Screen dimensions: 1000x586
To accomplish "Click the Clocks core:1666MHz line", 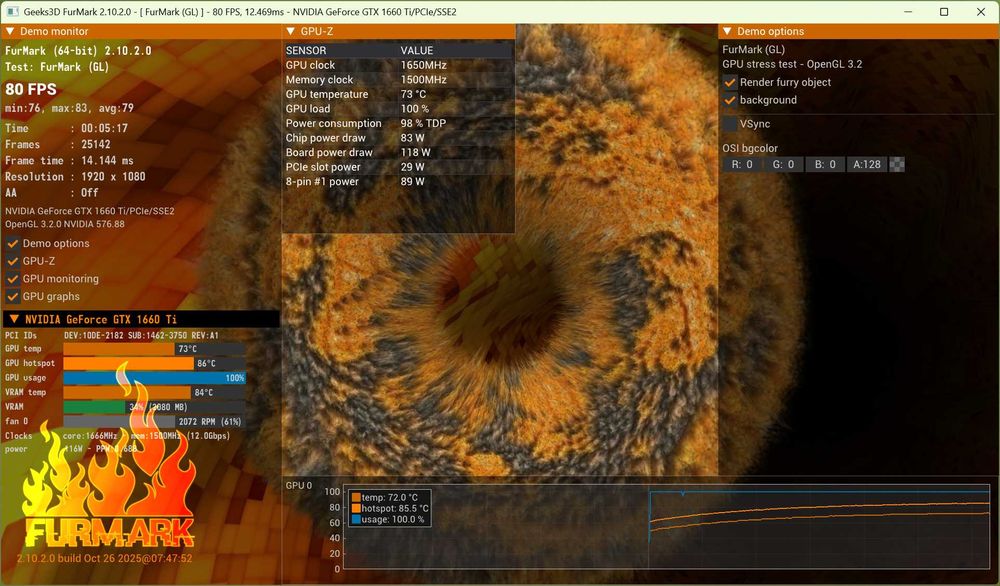I will click(117, 436).
